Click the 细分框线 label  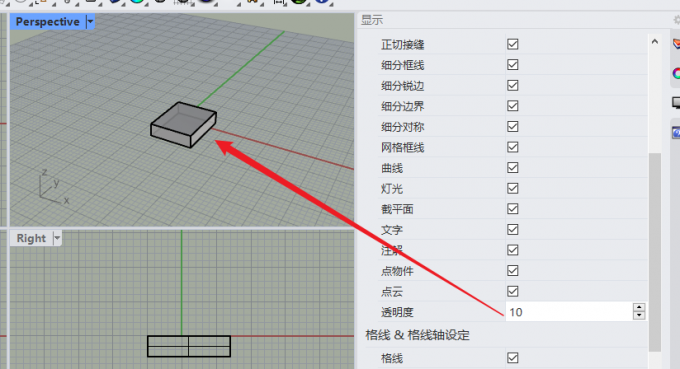pos(402,65)
